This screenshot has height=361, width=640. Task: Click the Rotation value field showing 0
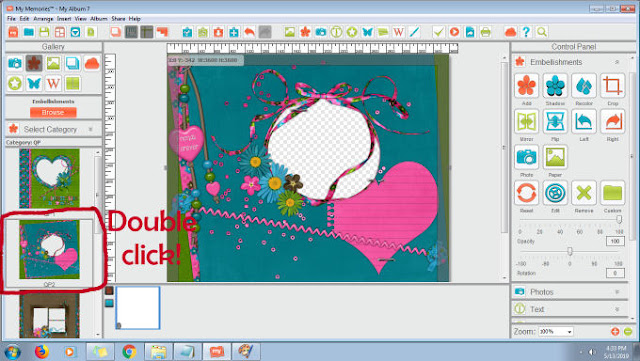[615, 273]
